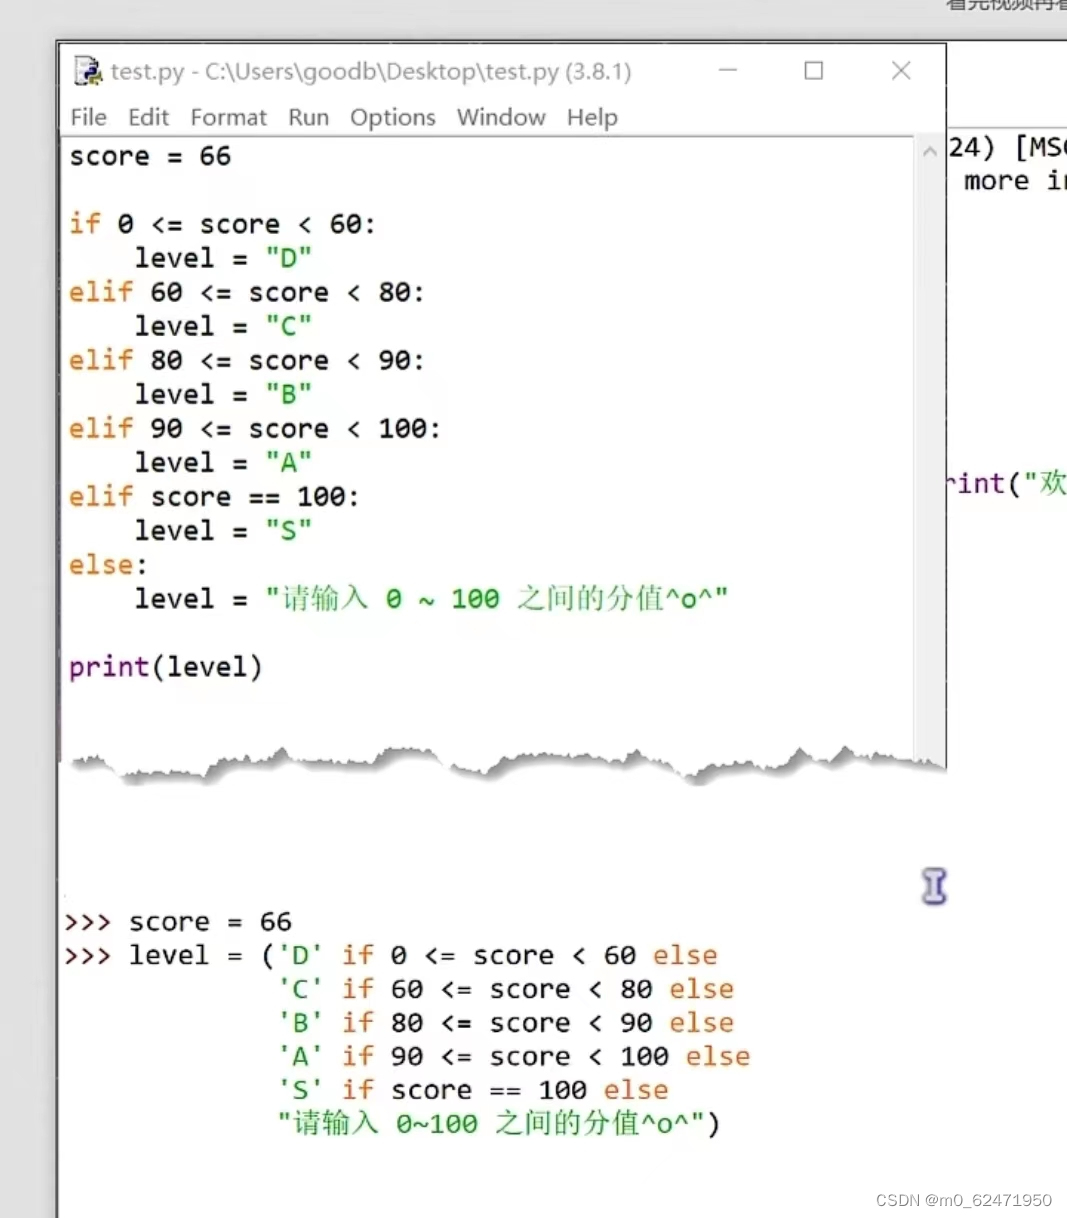Open the Help menu

click(x=592, y=117)
